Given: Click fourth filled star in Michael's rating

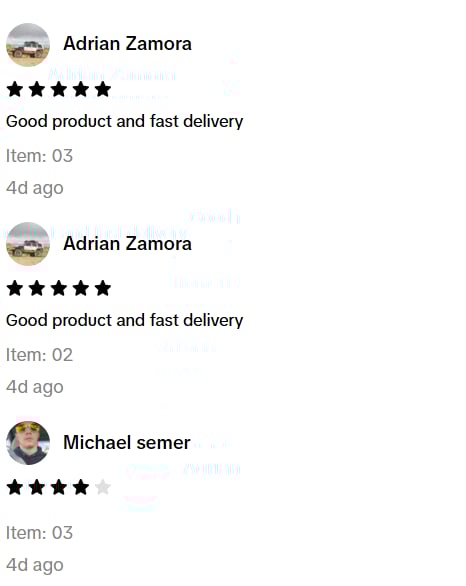Looking at the screenshot, I should pos(81,487).
